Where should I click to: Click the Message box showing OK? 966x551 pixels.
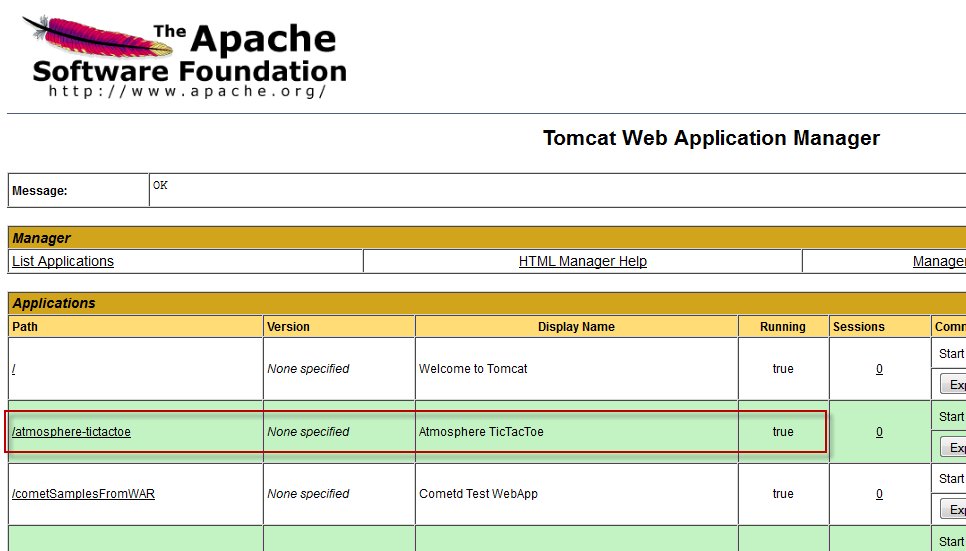[556, 189]
